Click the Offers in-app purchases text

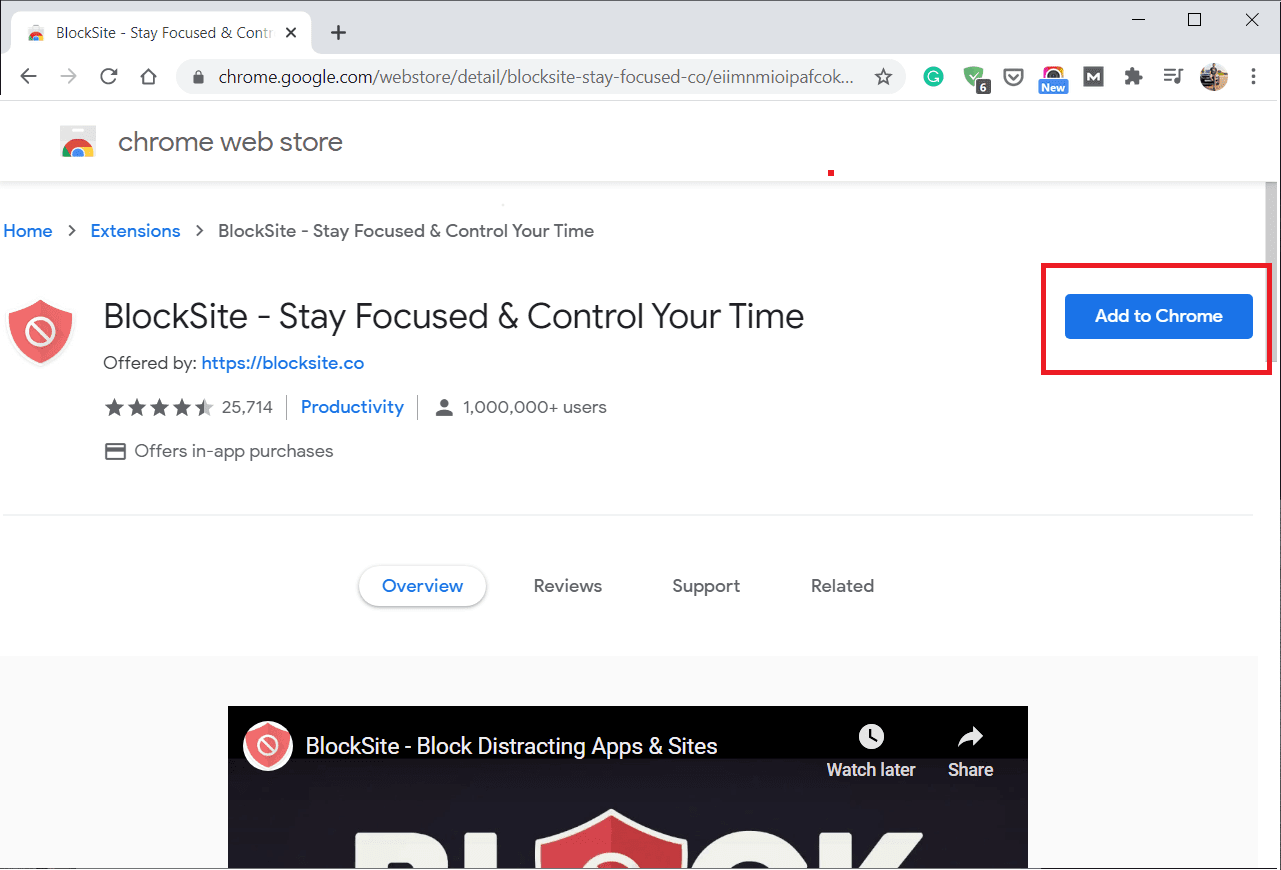[234, 451]
